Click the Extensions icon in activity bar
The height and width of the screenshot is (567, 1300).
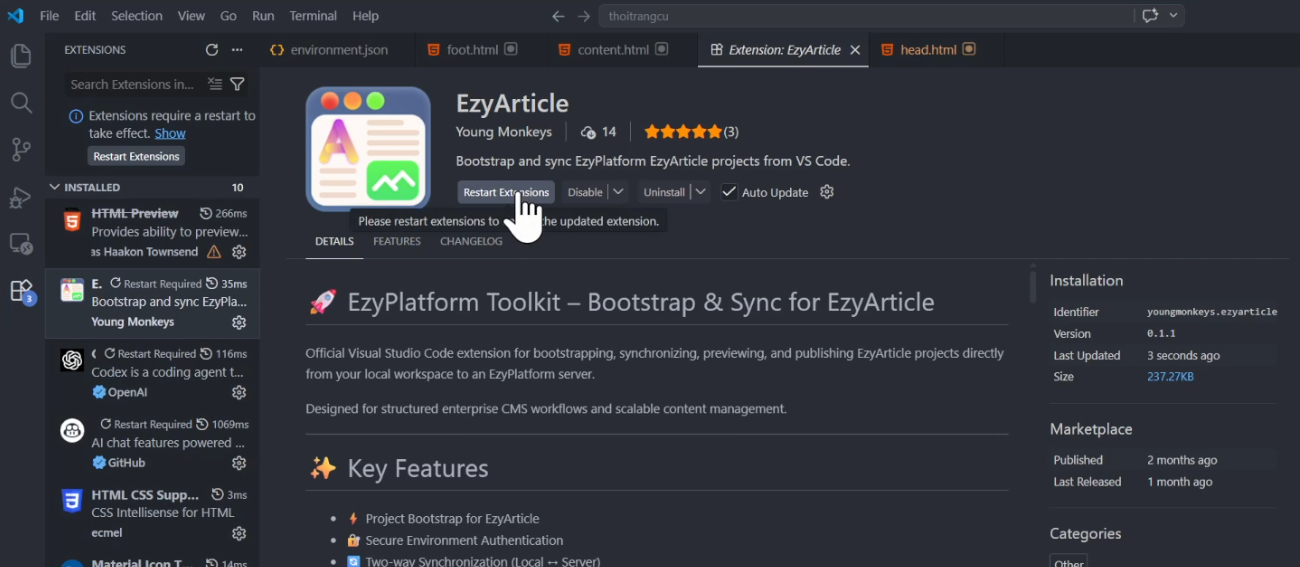21,291
